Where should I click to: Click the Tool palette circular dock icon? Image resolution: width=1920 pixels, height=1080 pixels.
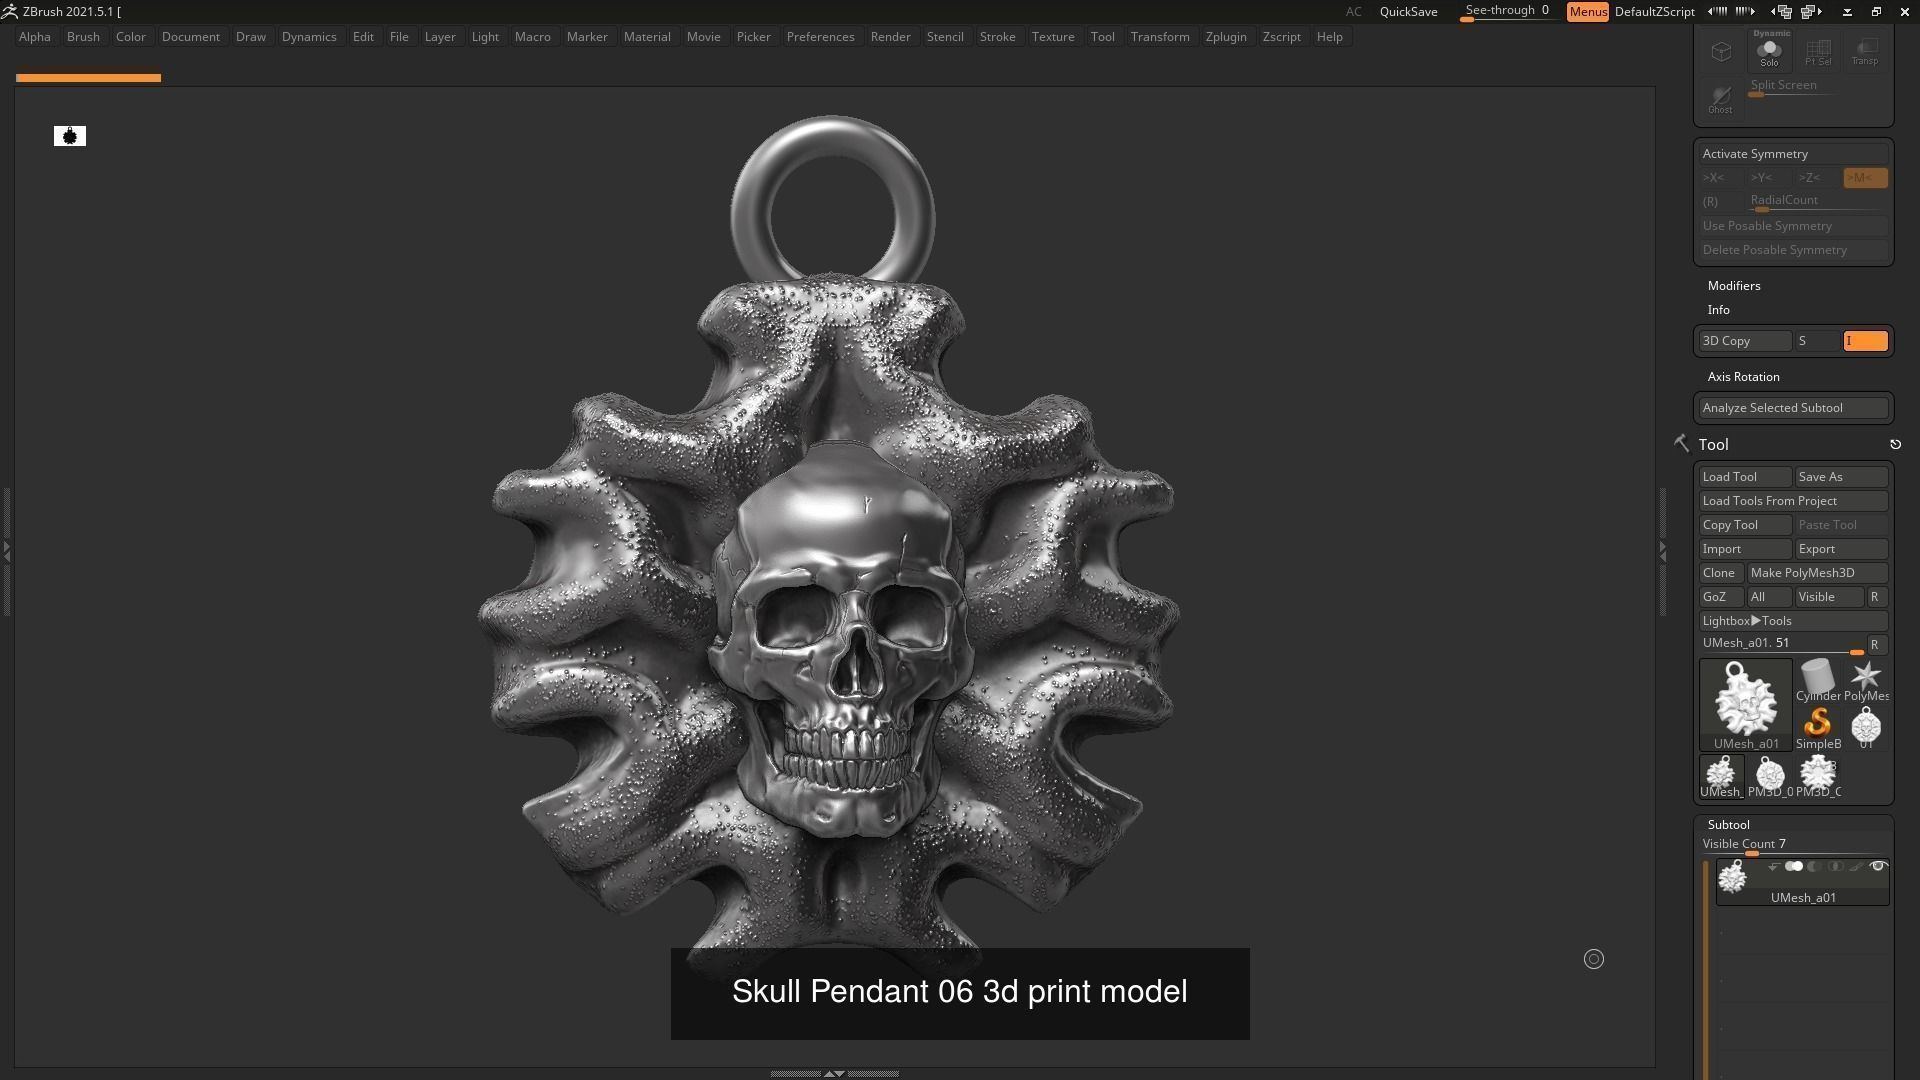tap(1895, 444)
